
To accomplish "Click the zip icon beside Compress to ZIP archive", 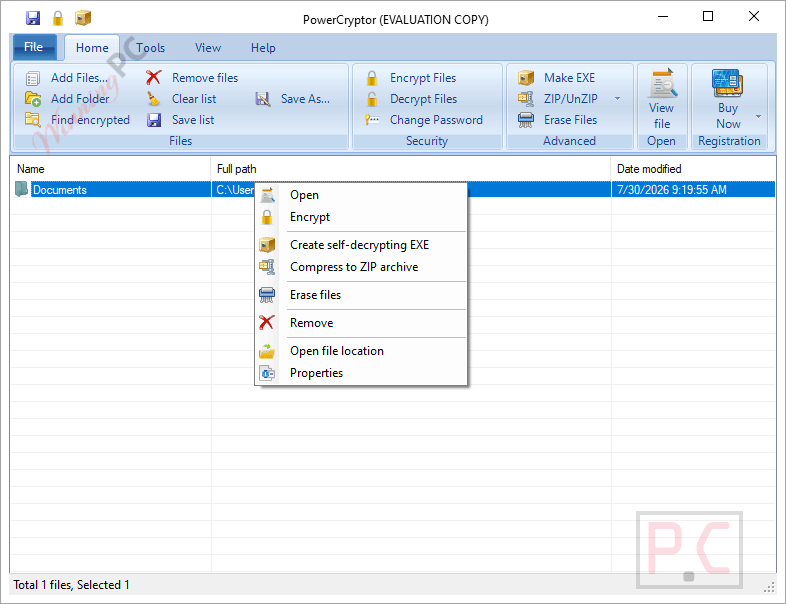I will tap(267, 267).
